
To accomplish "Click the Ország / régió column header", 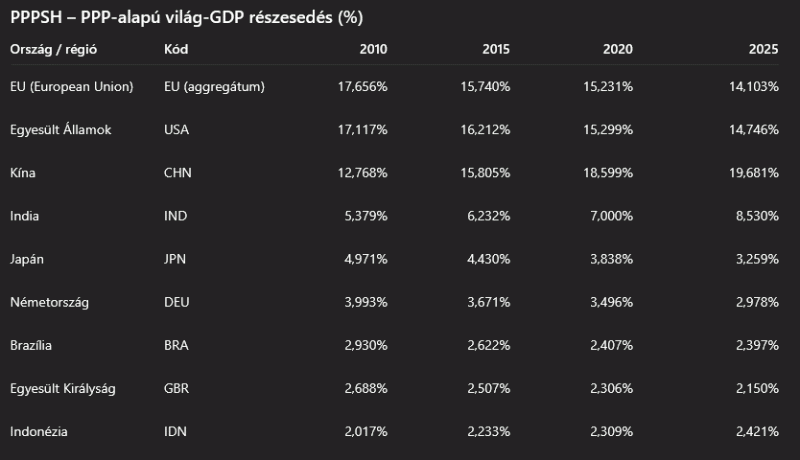I will tap(54, 49).
